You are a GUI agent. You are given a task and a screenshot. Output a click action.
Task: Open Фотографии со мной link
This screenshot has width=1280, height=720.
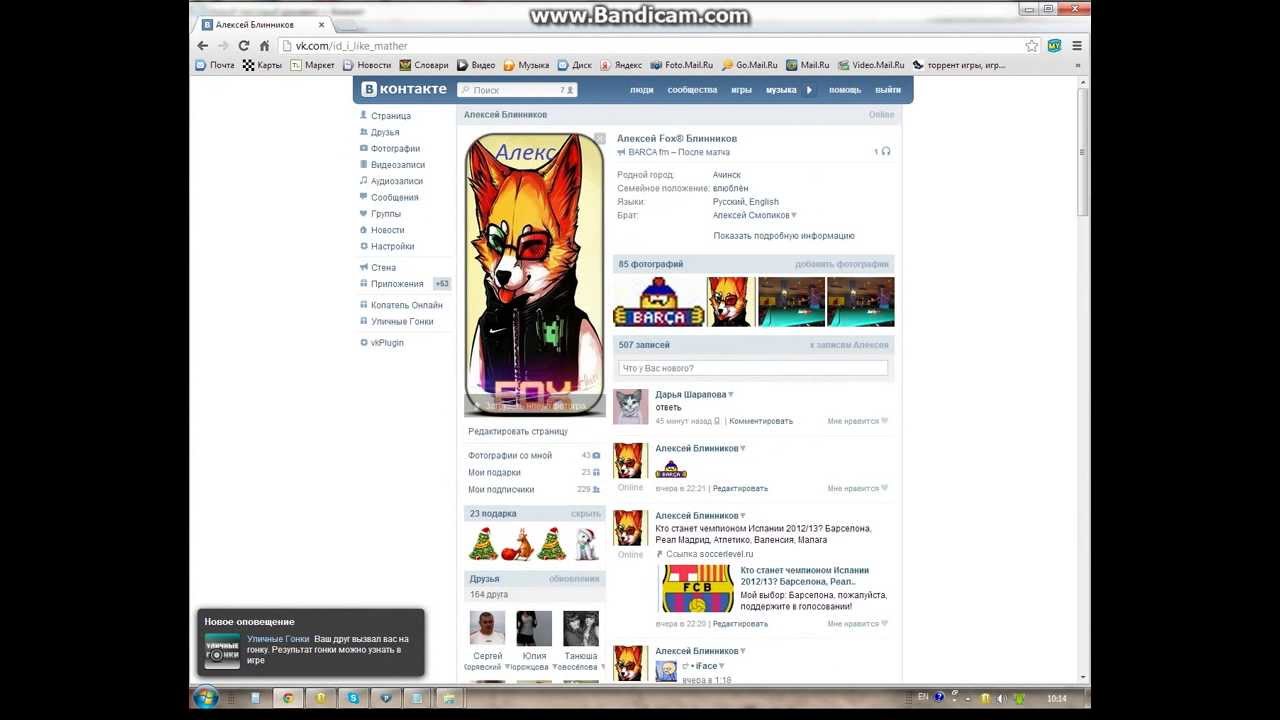pos(510,456)
